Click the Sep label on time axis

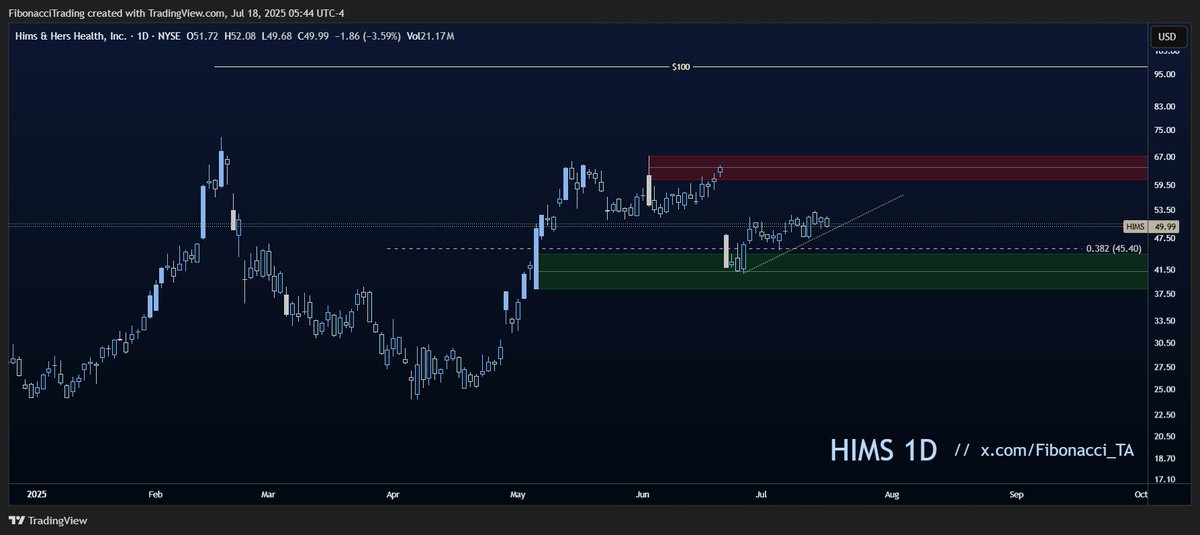coord(1017,494)
